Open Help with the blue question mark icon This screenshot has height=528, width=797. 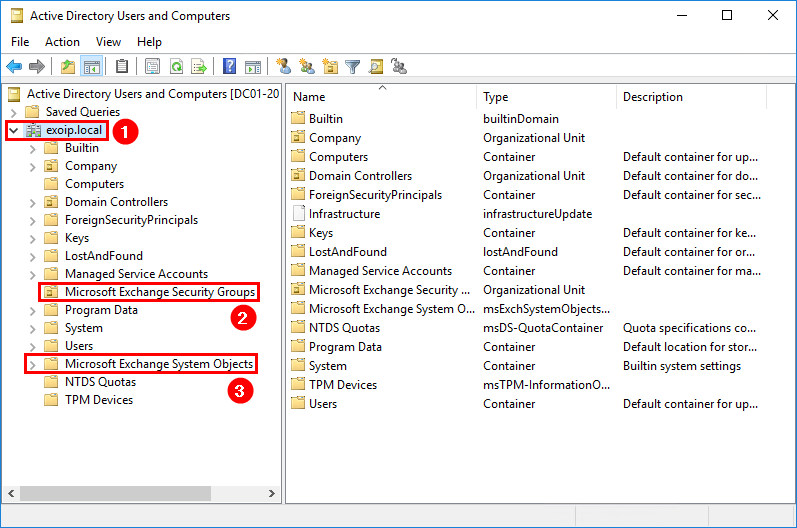click(x=229, y=66)
